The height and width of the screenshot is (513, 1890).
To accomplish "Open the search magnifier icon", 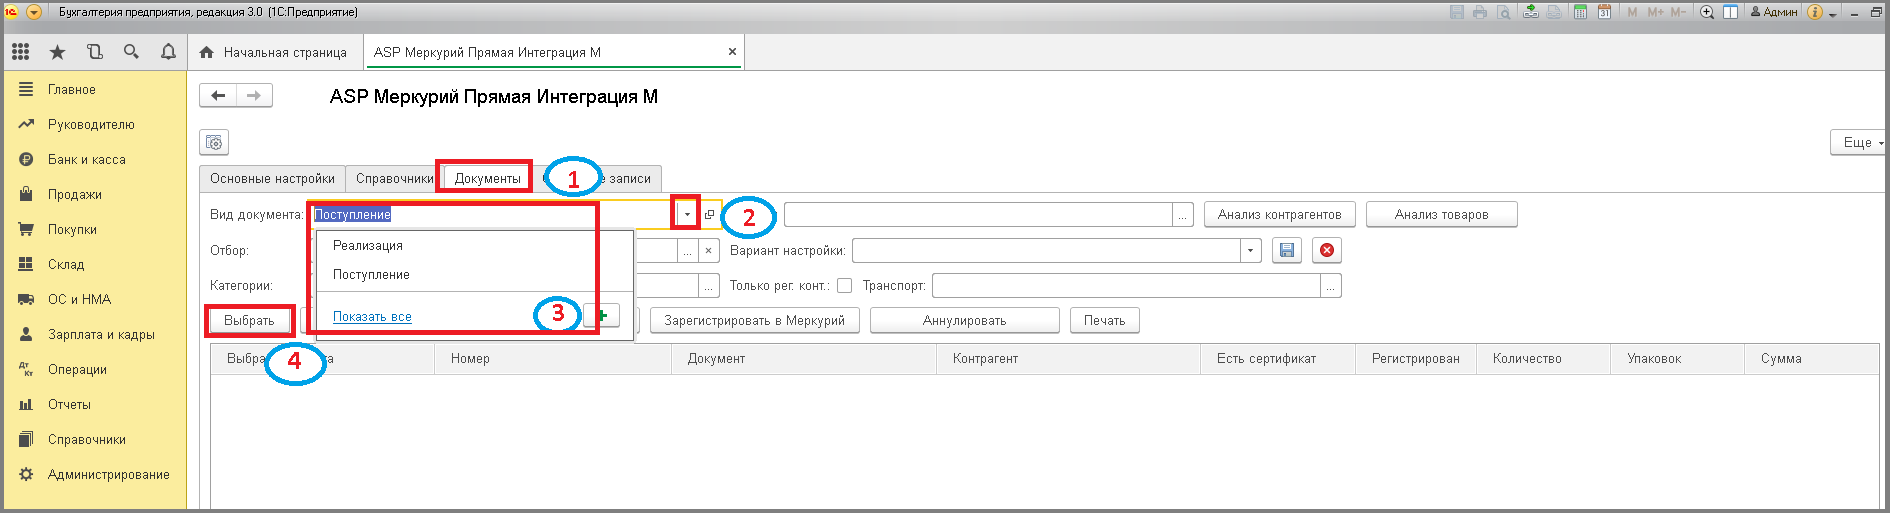I will click(x=131, y=51).
